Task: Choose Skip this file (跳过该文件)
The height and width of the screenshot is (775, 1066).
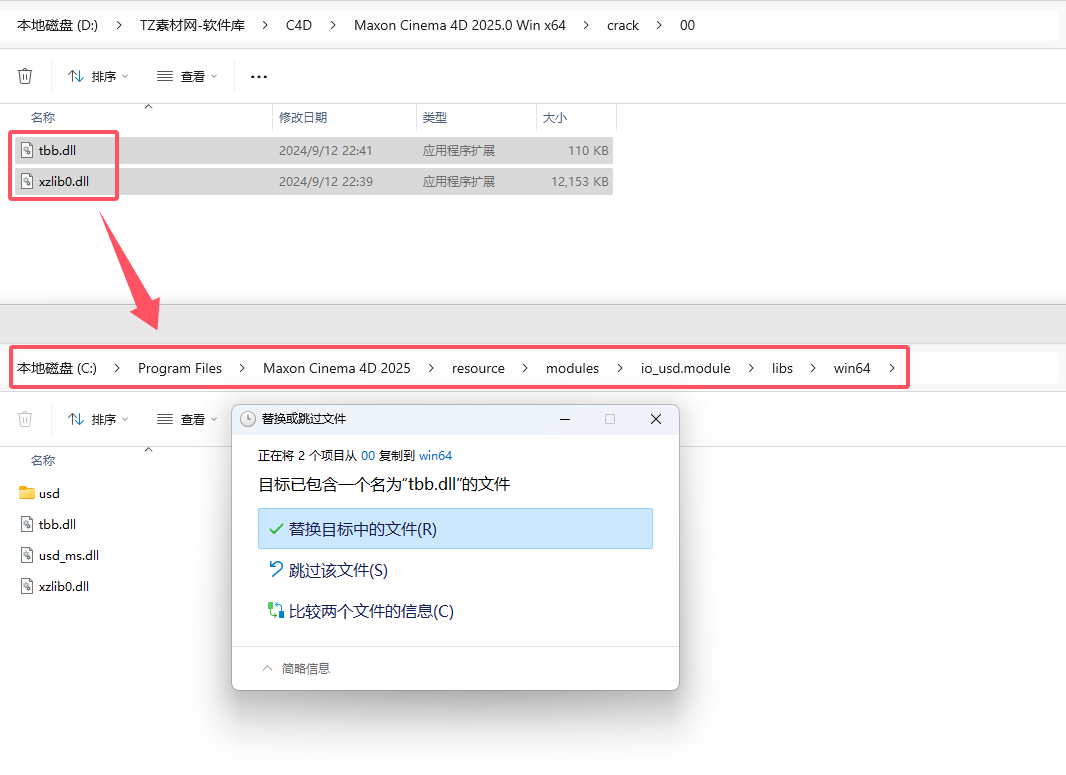Action: [x=329, y=570]
